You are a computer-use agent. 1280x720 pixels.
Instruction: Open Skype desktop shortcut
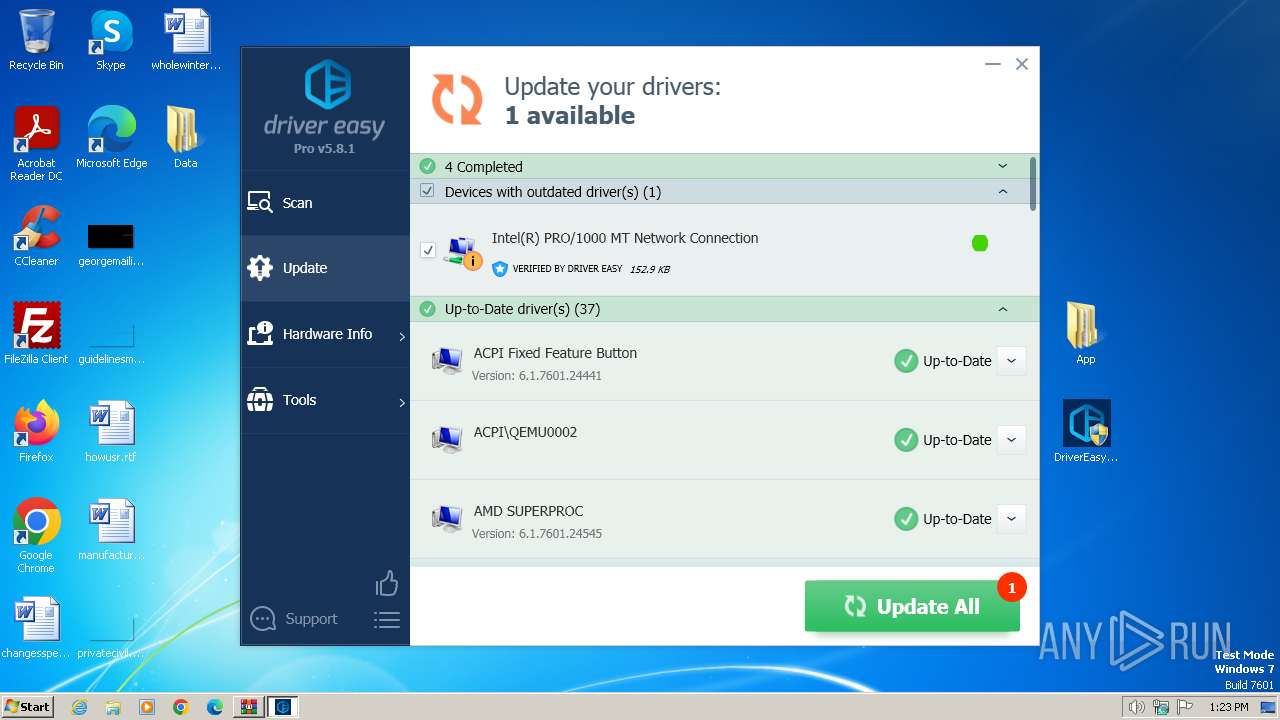(111, 41)
